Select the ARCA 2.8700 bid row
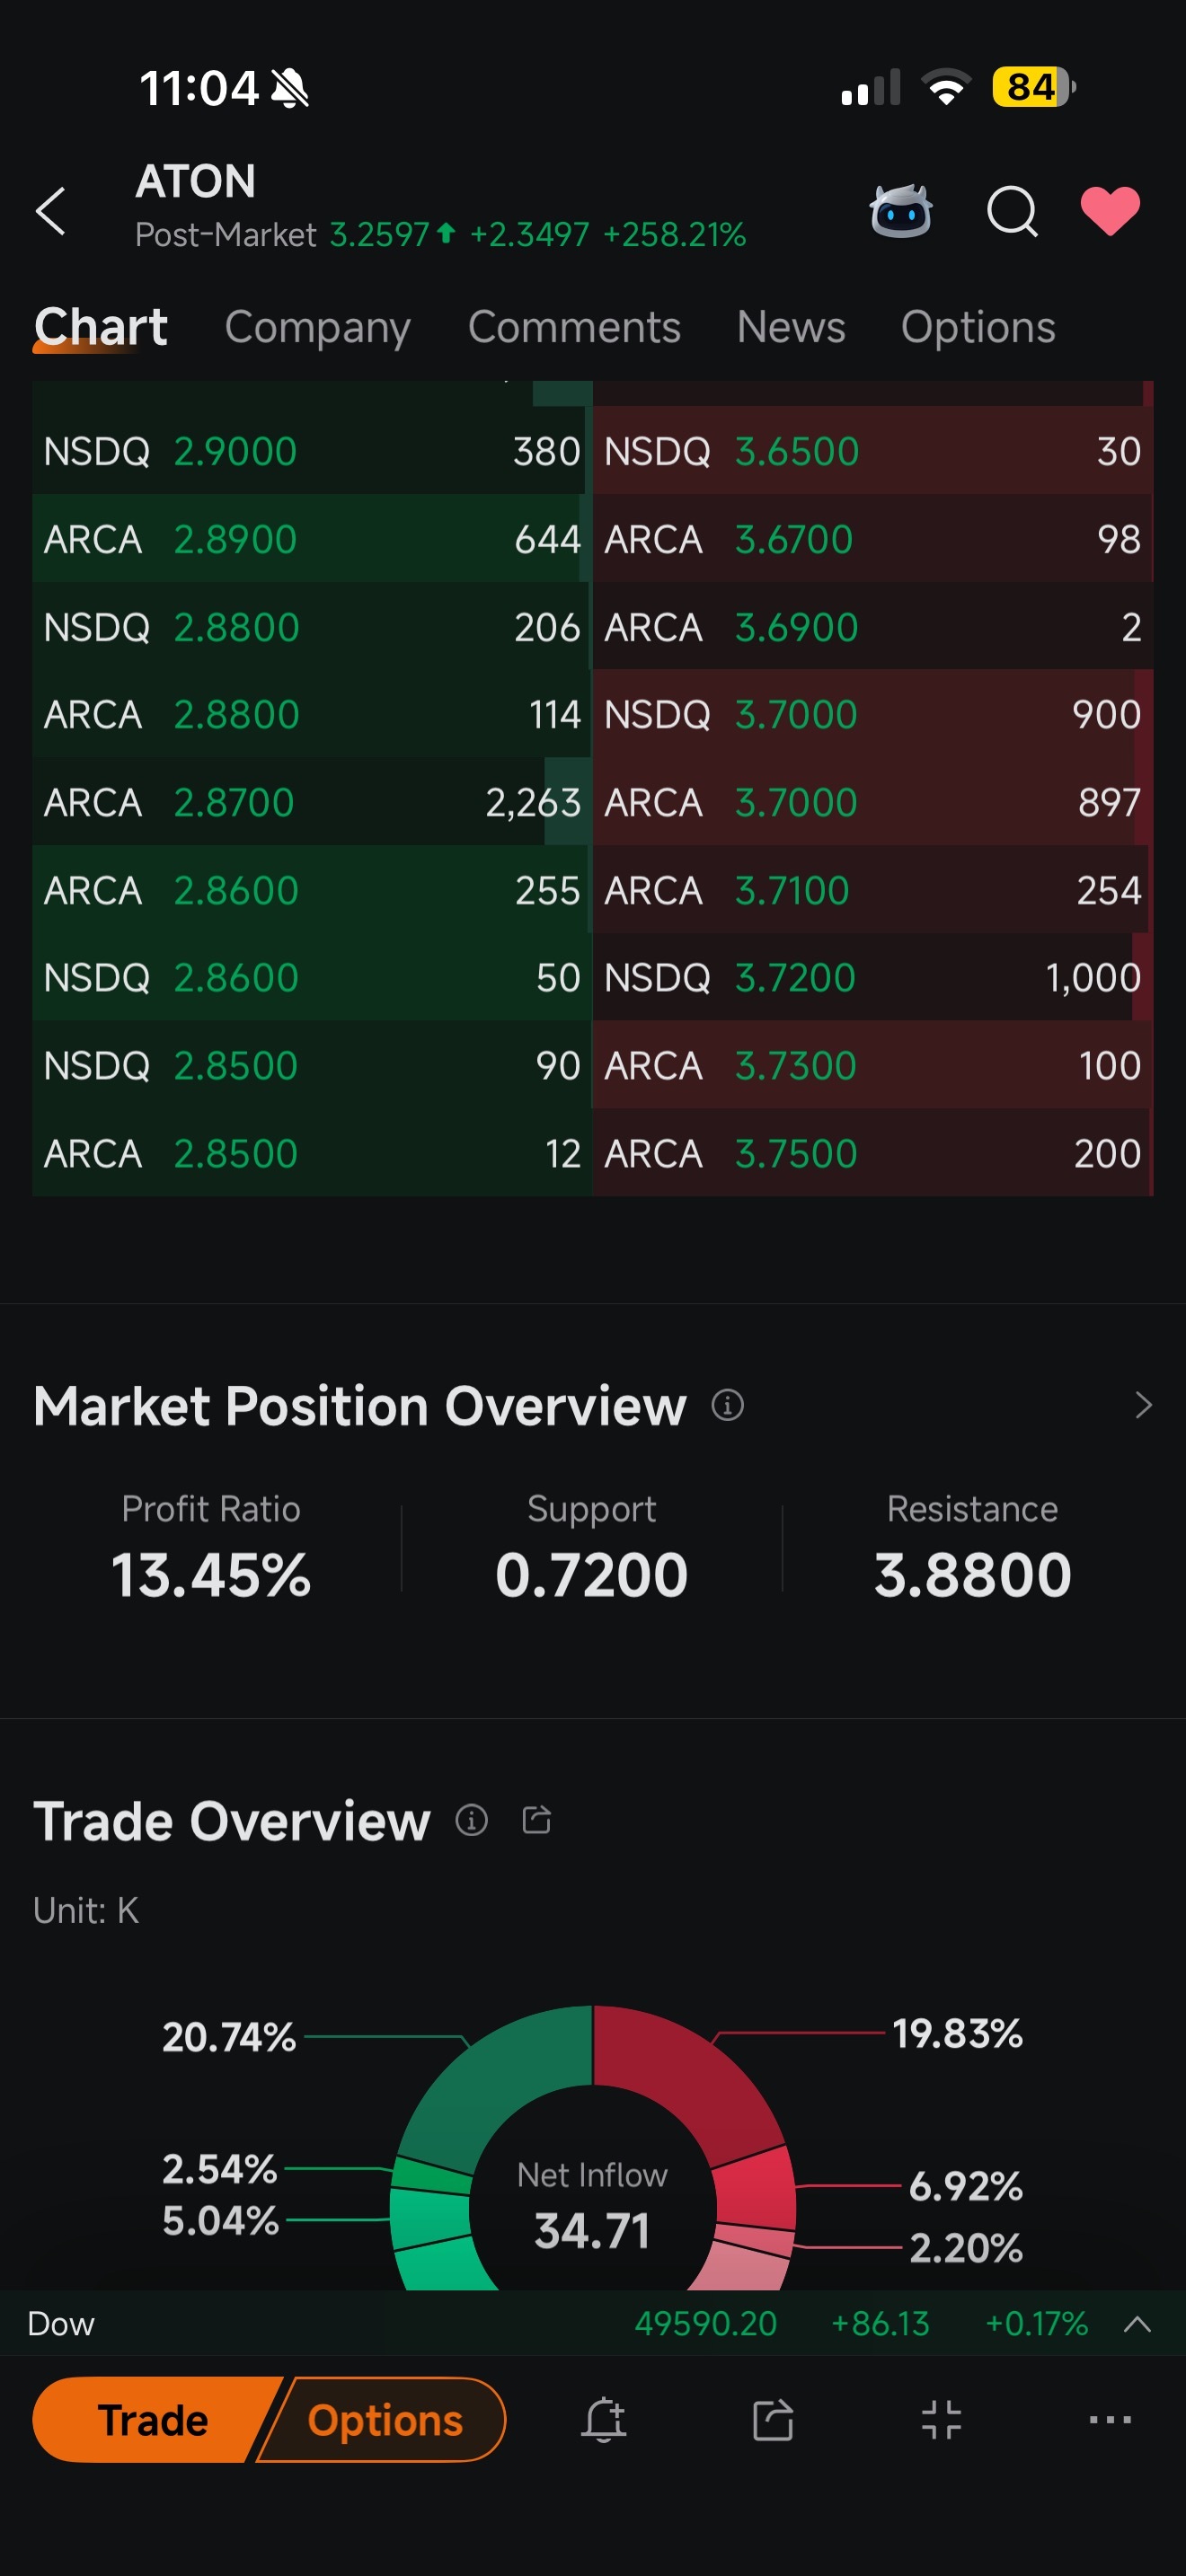 [x=311, y=802]
